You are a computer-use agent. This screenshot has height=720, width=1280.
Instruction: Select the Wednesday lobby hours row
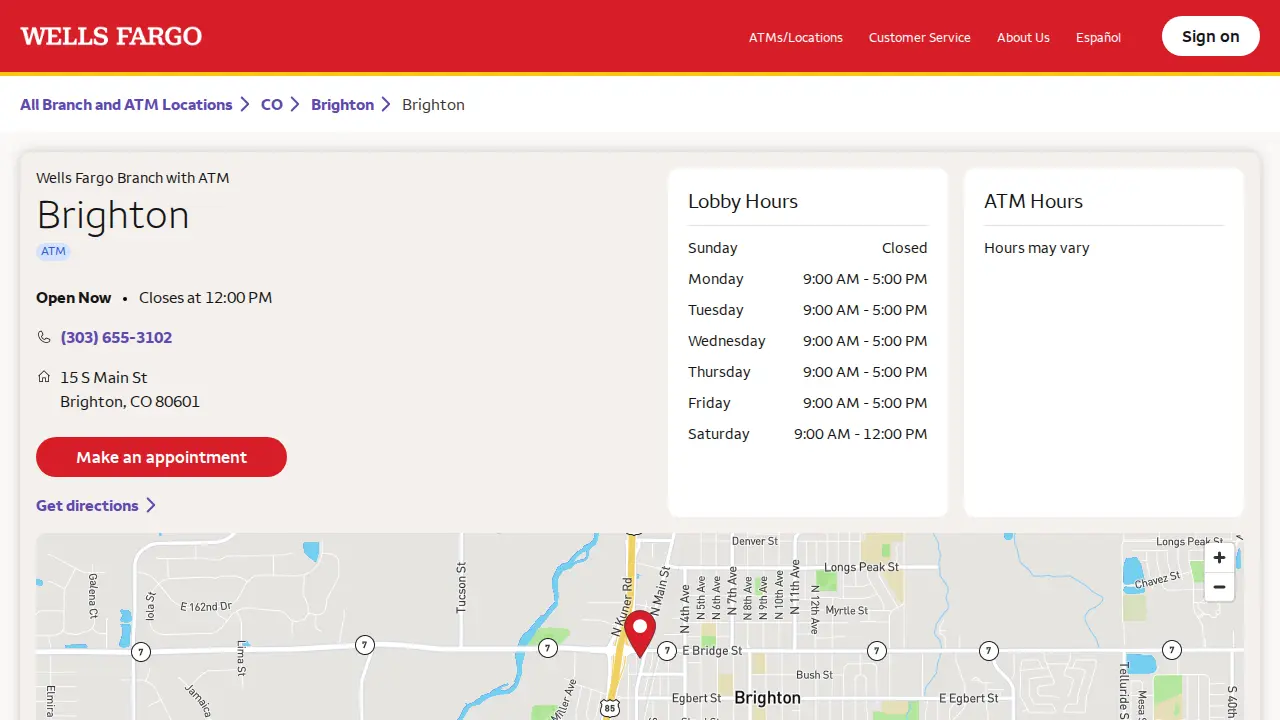808,341
